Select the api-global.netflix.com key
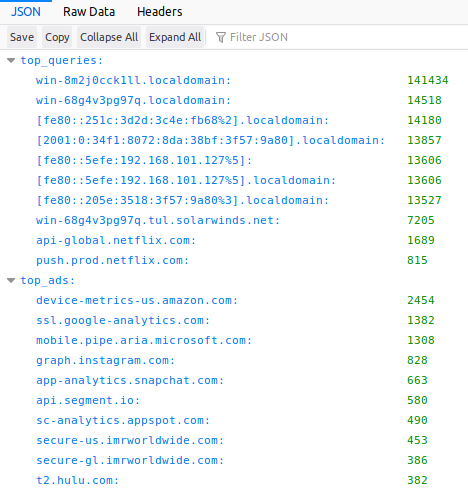The height and width of the screenshot is (498, 468). (116, 240)
